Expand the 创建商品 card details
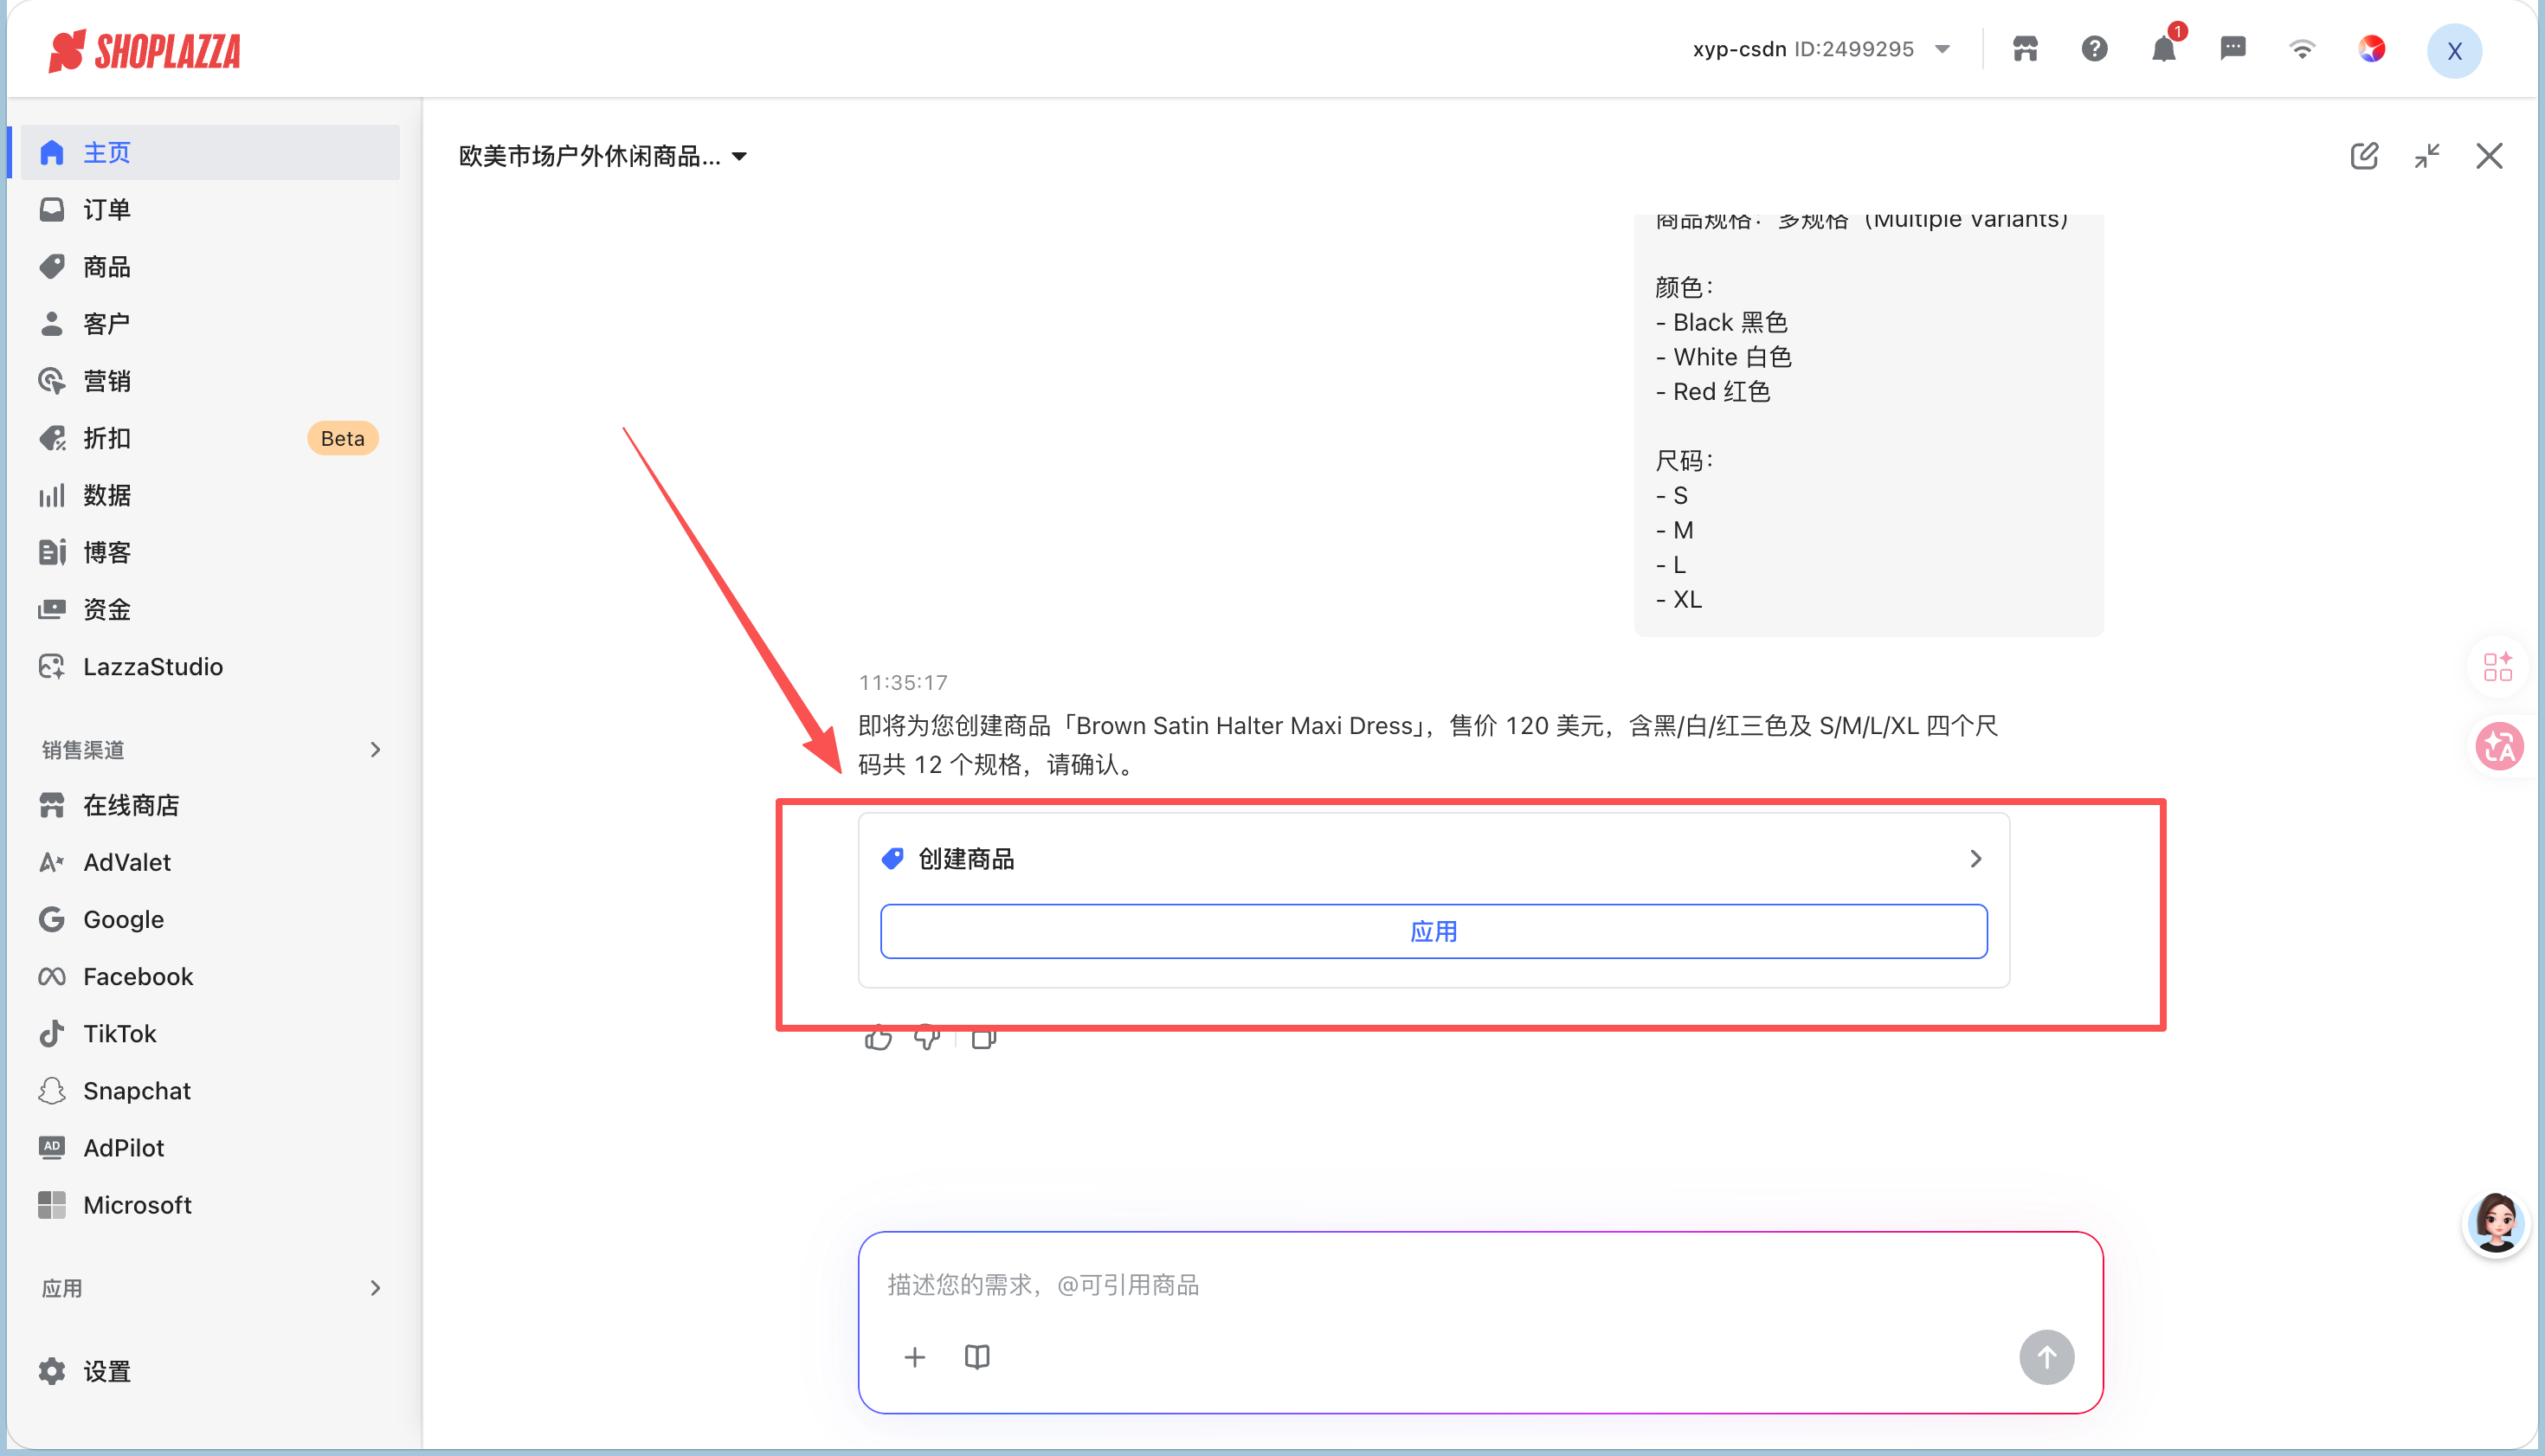 click(x=1975, y=859)
